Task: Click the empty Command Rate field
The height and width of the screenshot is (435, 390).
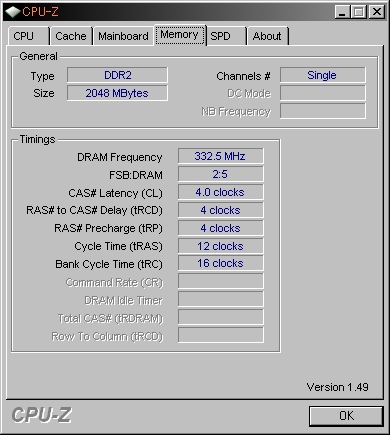Action: [221, 281]
